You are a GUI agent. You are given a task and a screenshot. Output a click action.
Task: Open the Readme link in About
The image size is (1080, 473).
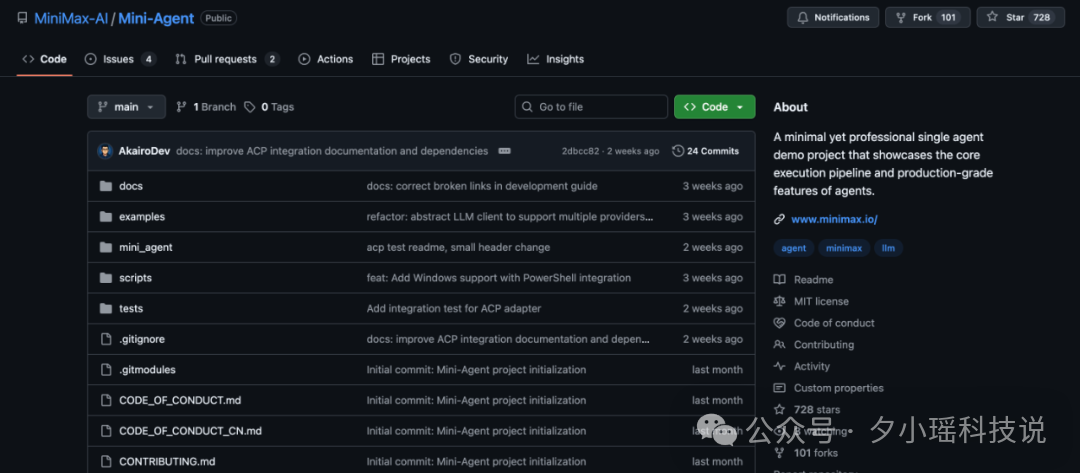(x=813, y=280)
